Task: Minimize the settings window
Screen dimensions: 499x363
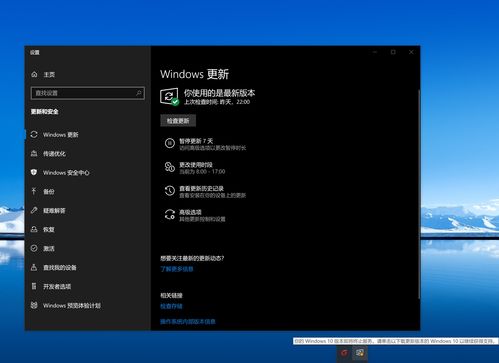Action: click(375, 52)
